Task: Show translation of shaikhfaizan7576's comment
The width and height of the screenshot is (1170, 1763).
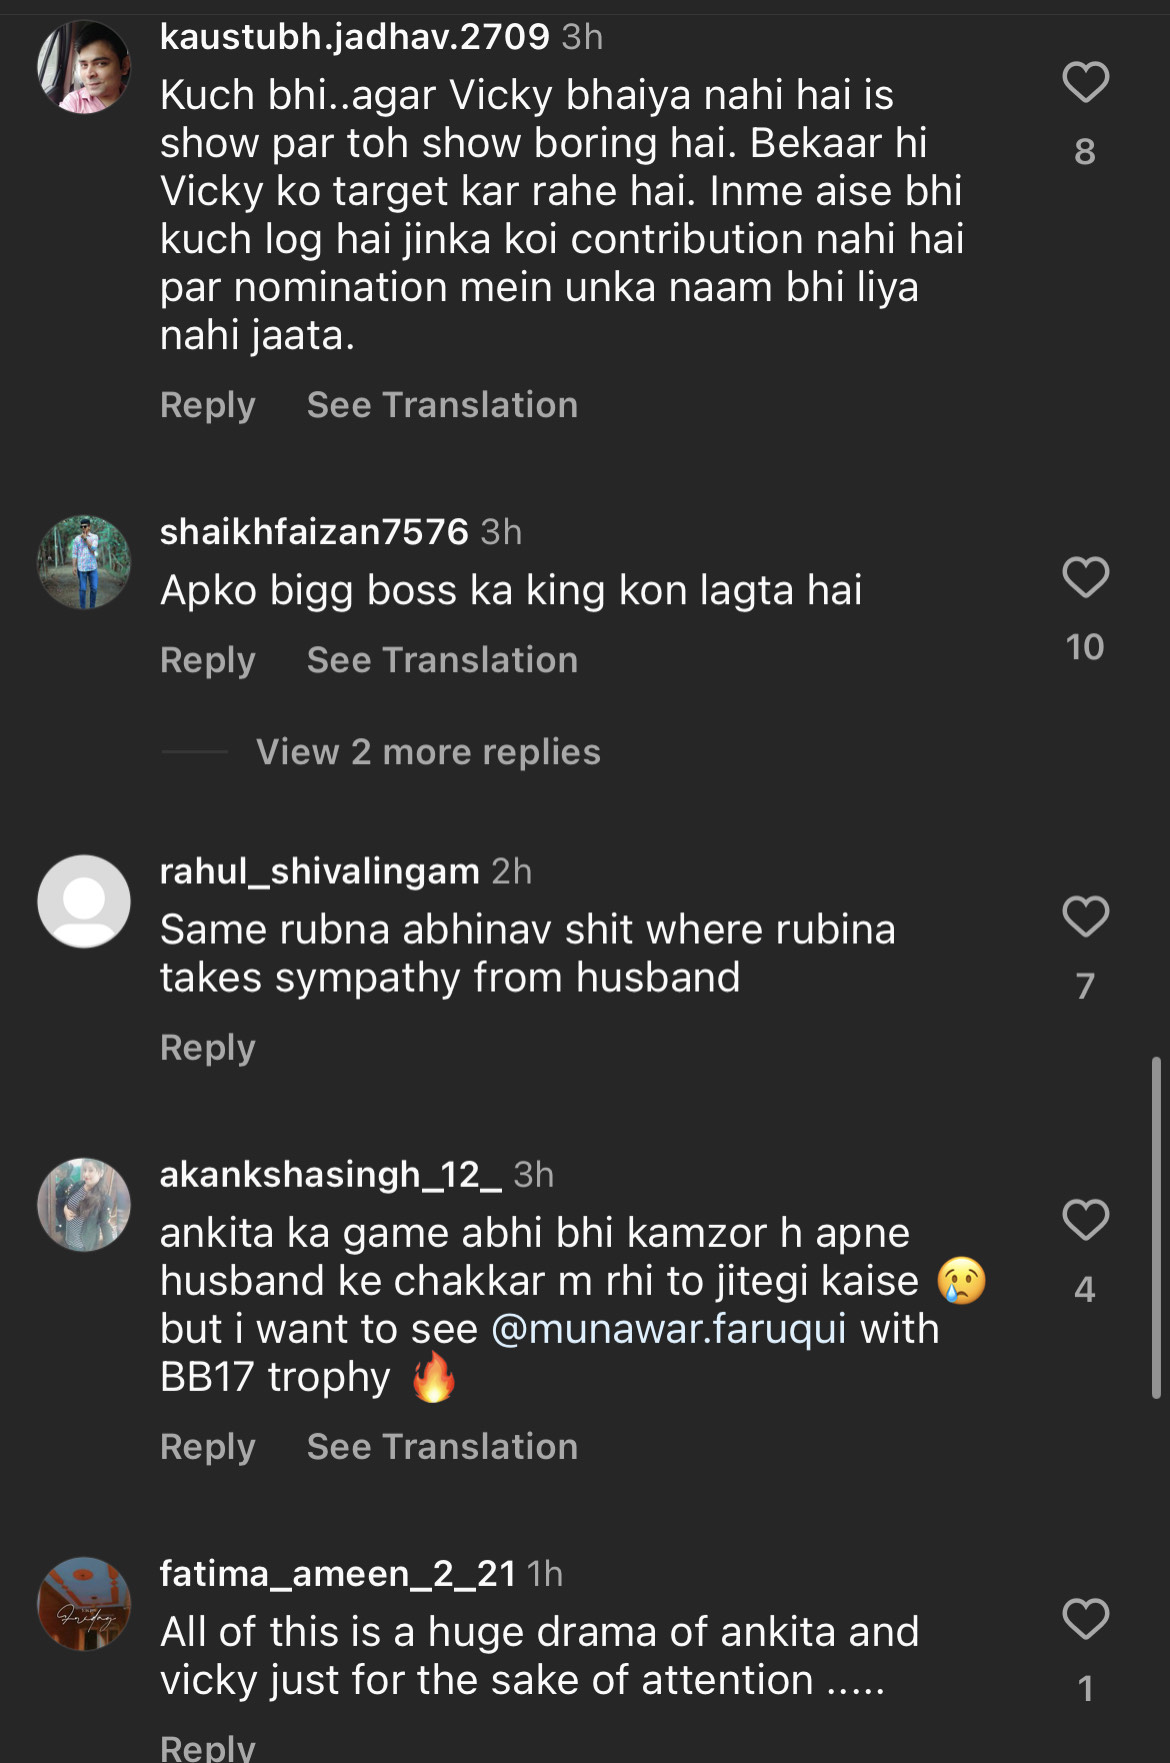Action: point(442,660)
